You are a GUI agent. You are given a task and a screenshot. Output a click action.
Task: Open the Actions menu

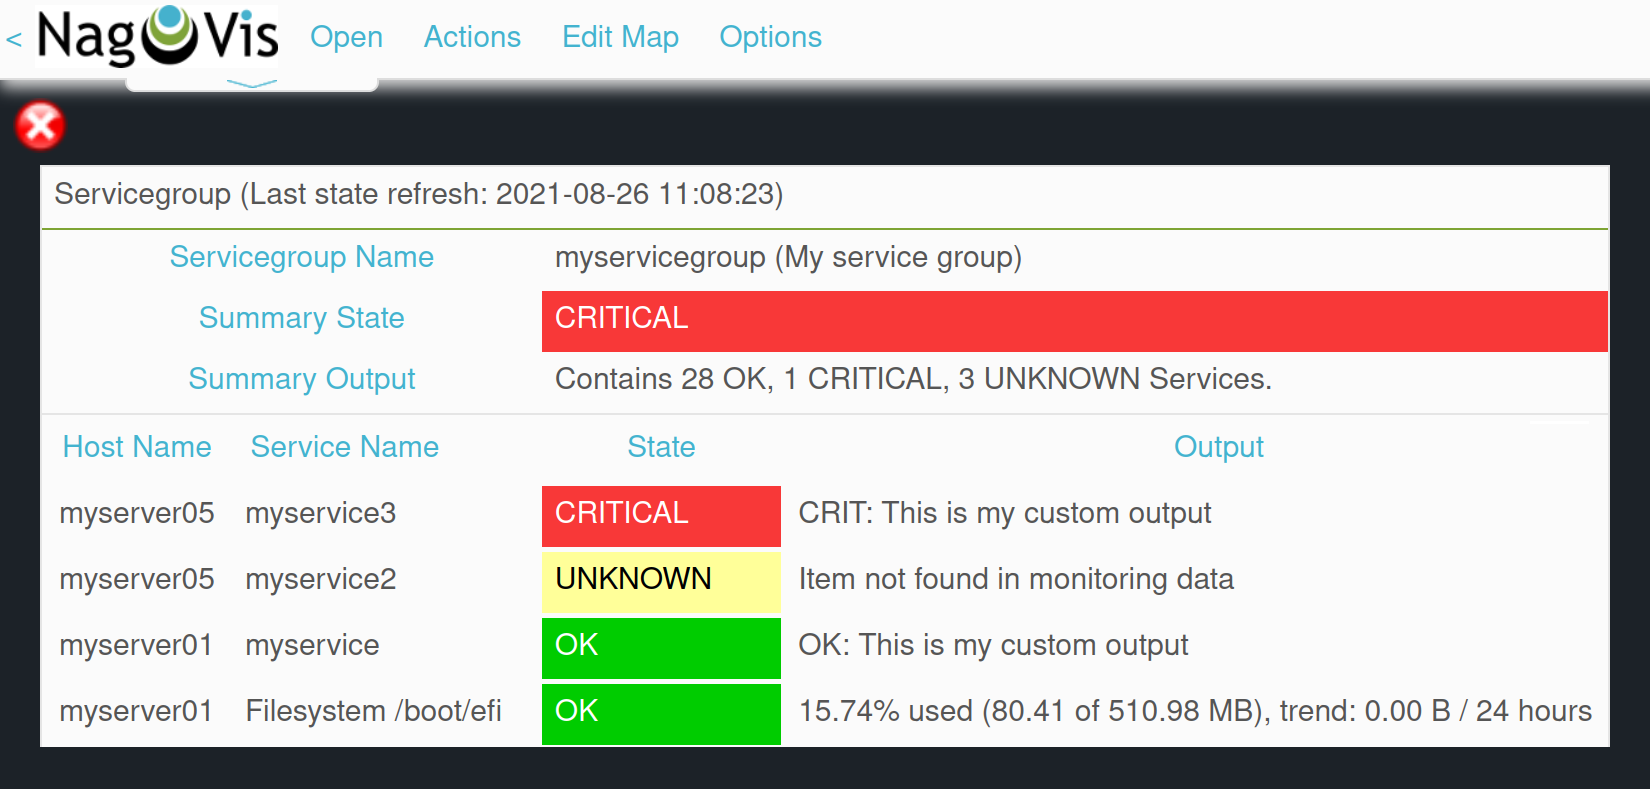pos(472,37)
